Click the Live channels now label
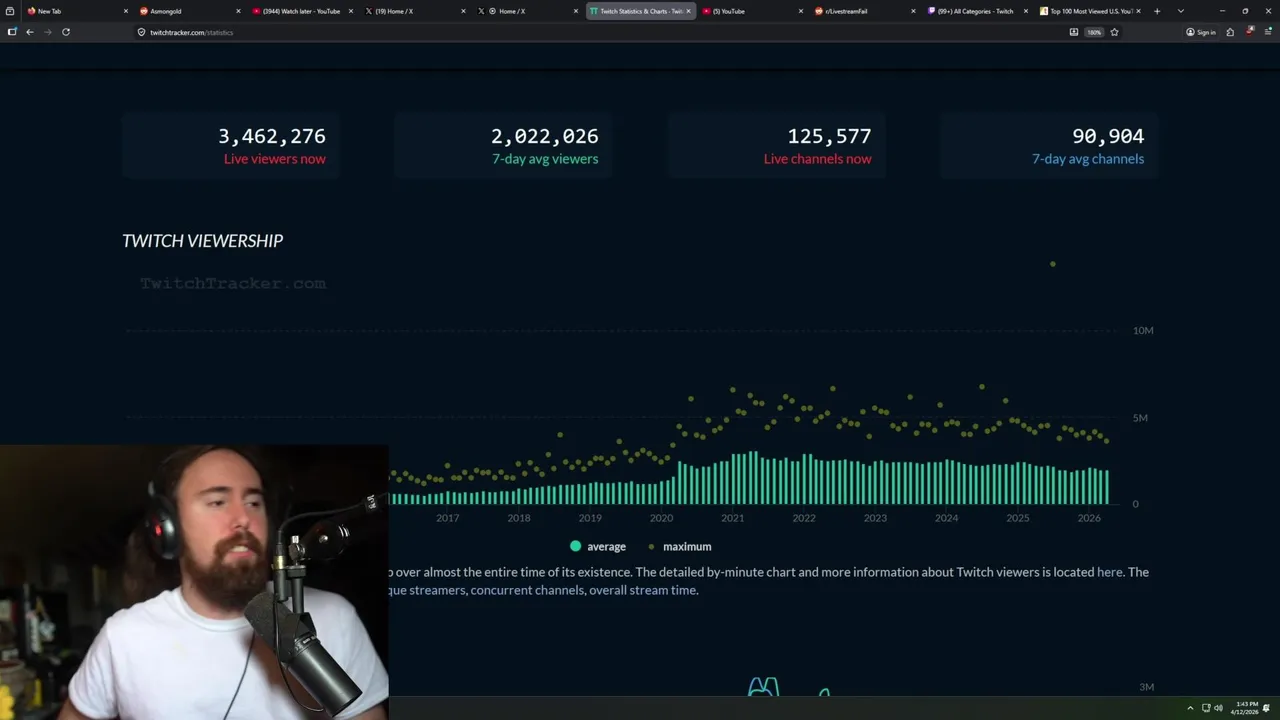This screenshot has width=1280, height=720. [817, 159]
